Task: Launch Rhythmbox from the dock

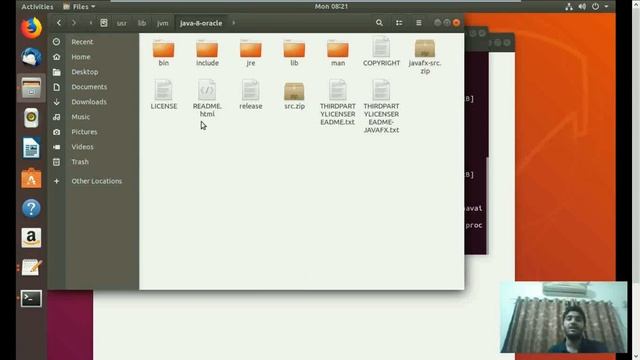Action: (x=31, y=118)
